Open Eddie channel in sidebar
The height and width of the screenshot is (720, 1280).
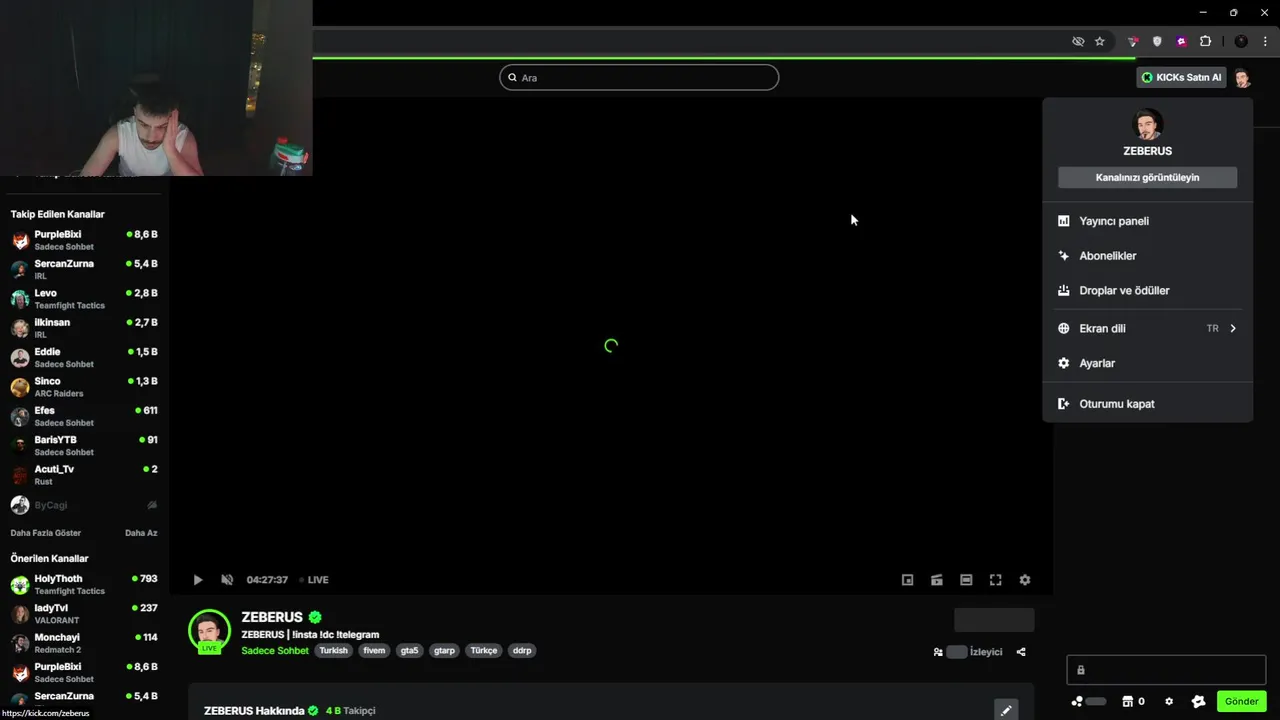point(84,357)
